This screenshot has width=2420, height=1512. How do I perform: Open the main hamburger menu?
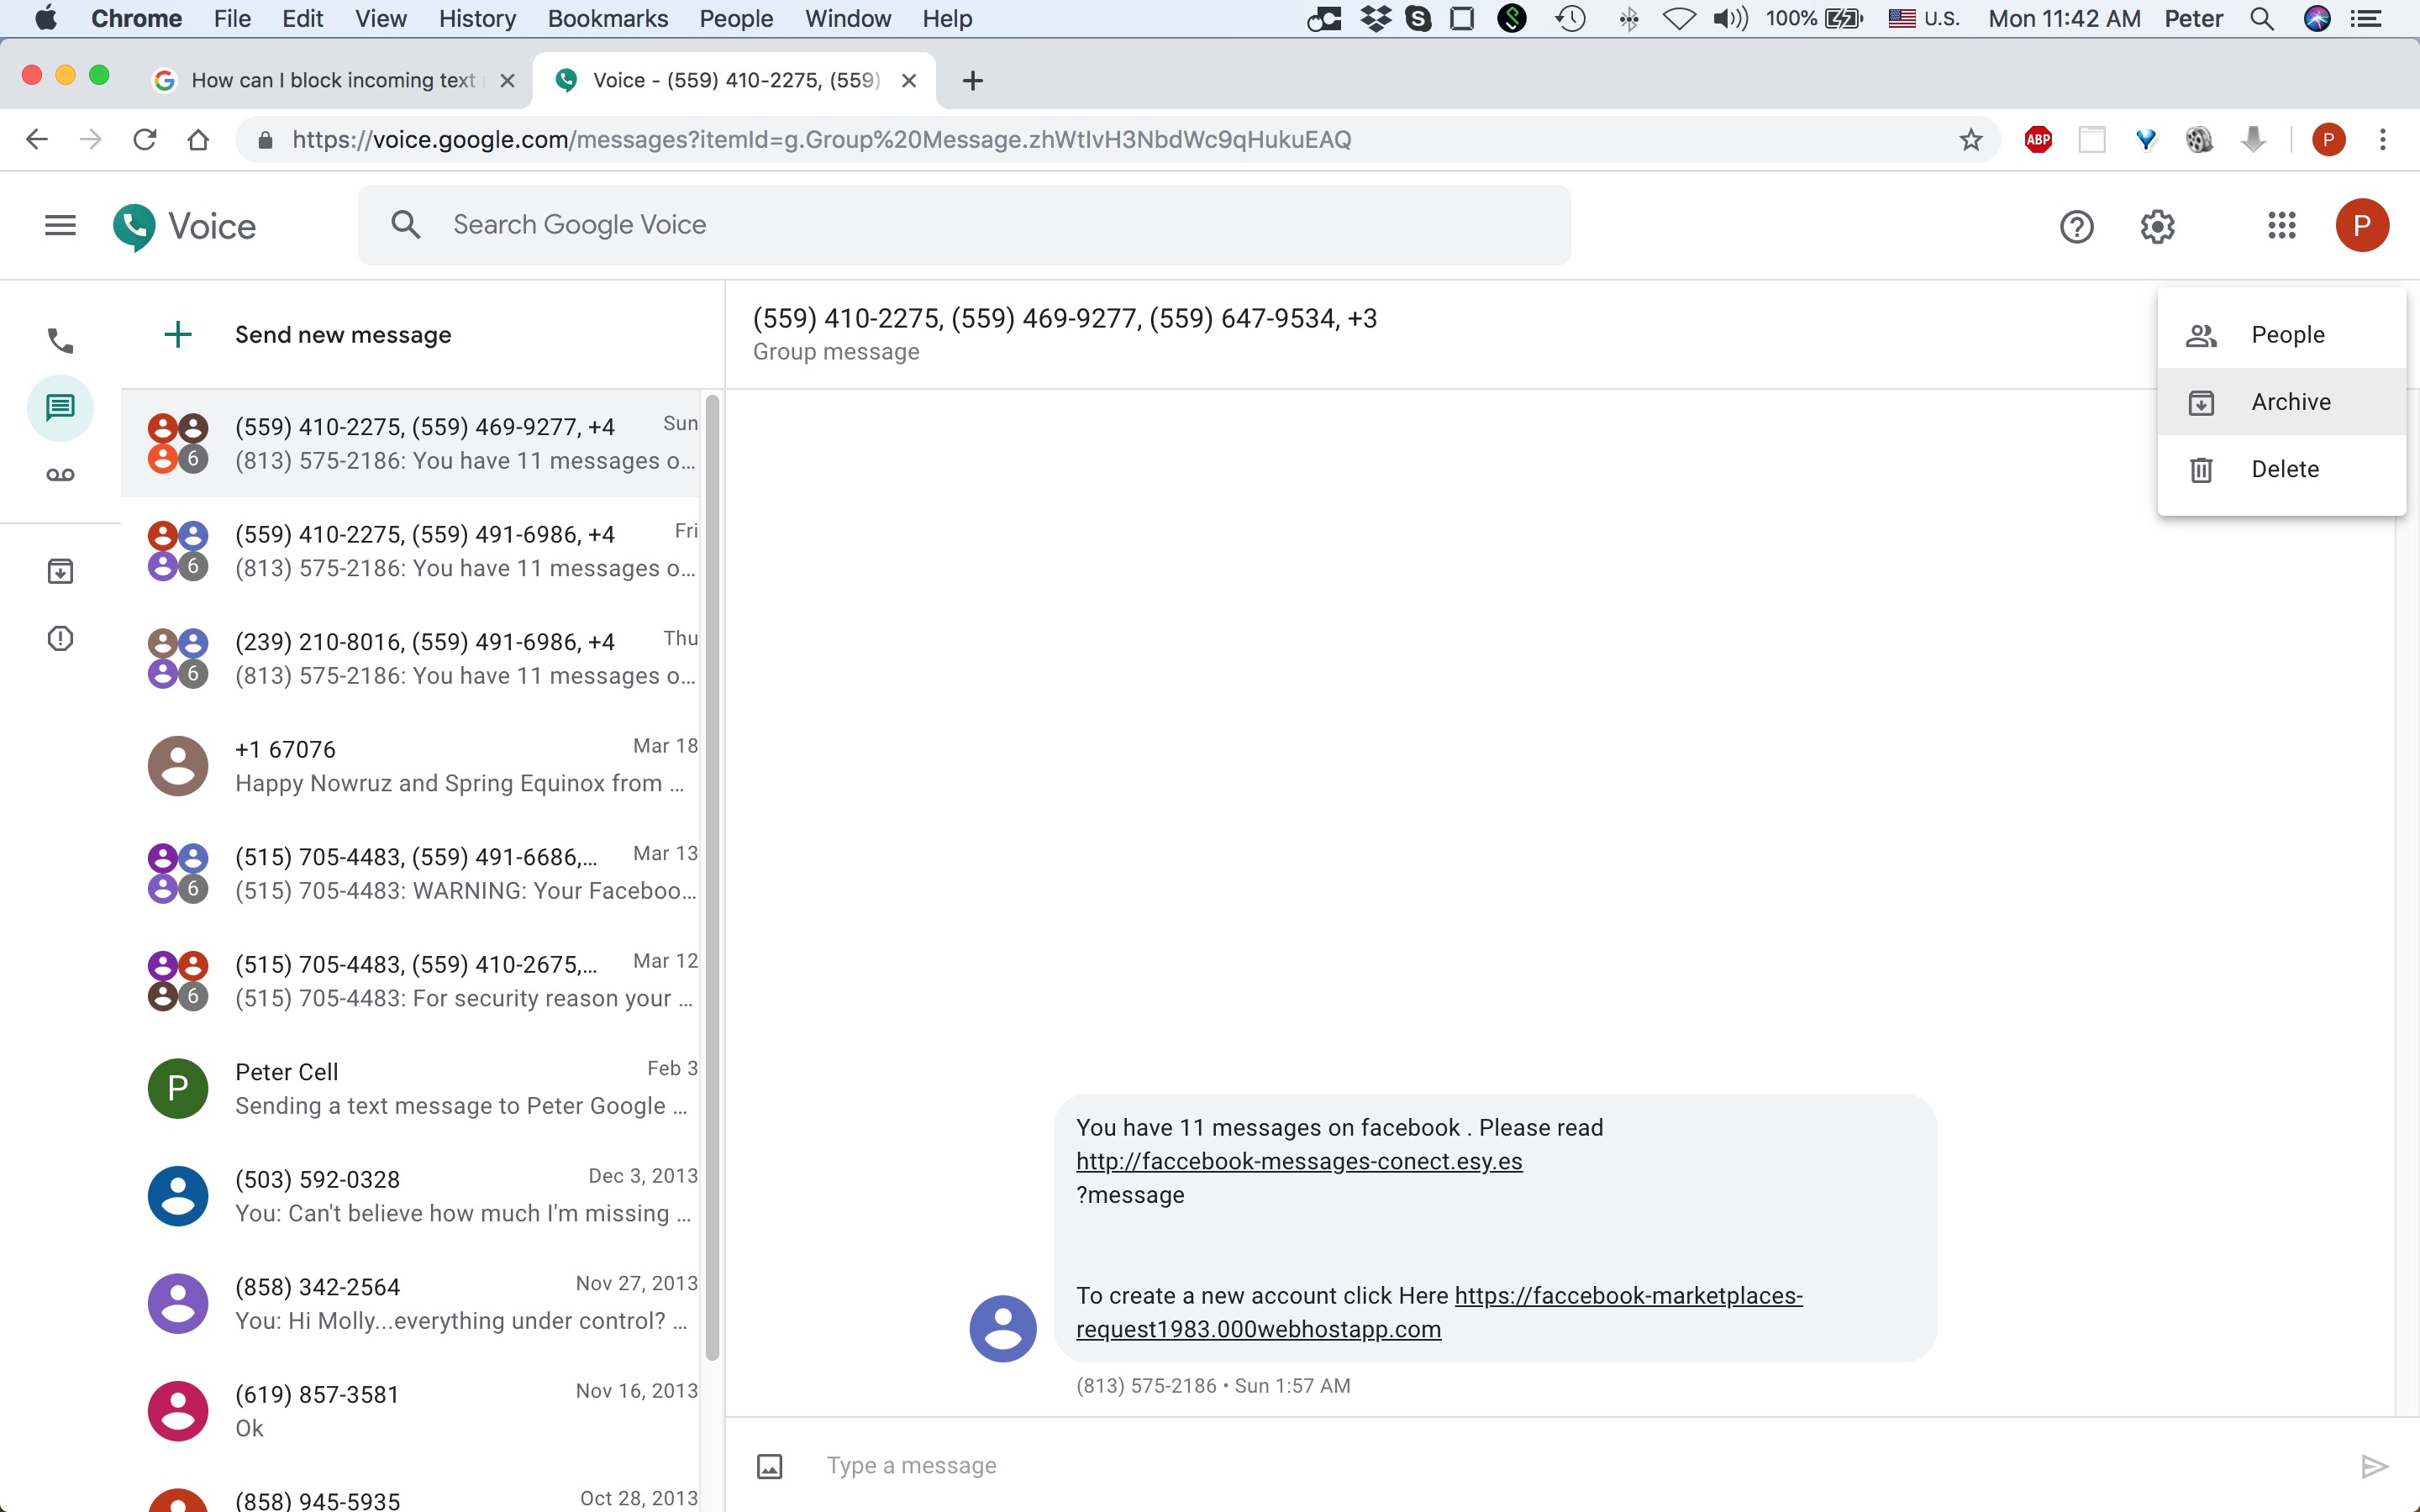point(60,226)
